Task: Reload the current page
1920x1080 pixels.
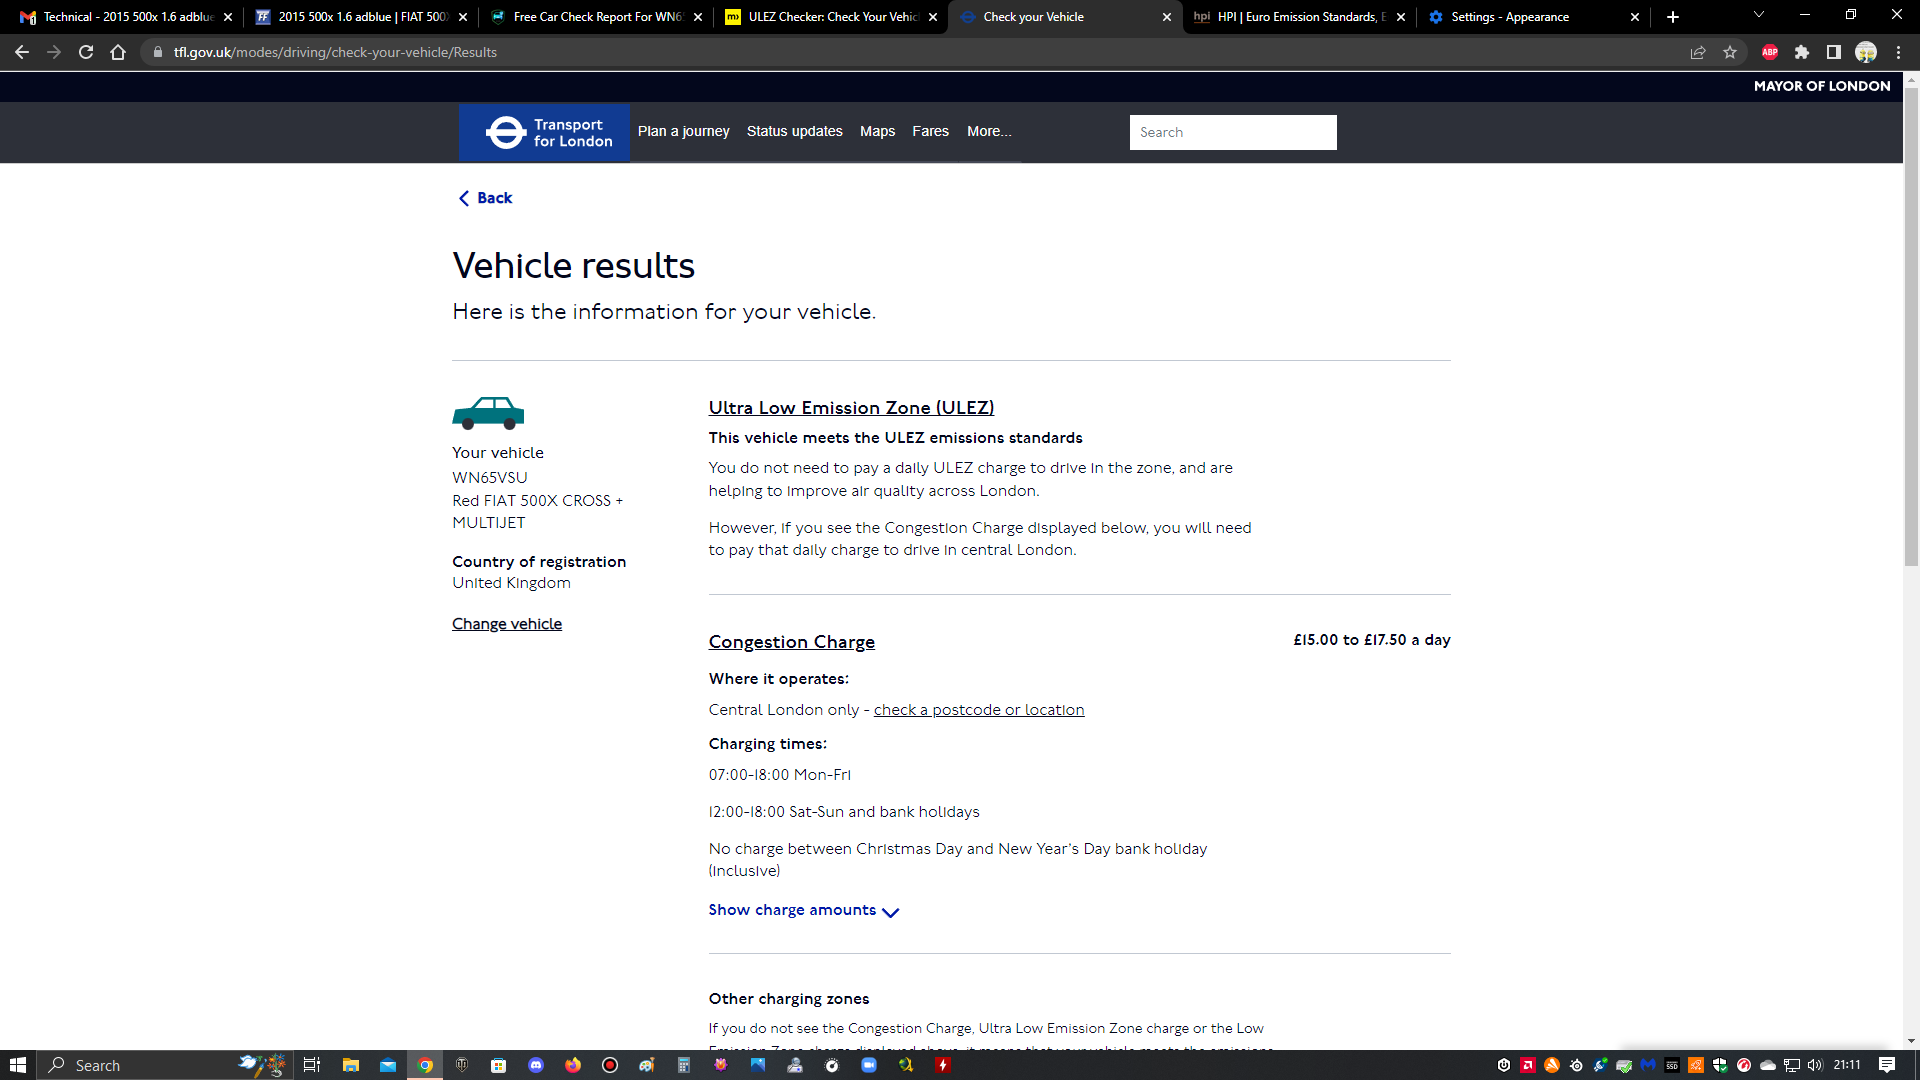Action: coord(86,52)
